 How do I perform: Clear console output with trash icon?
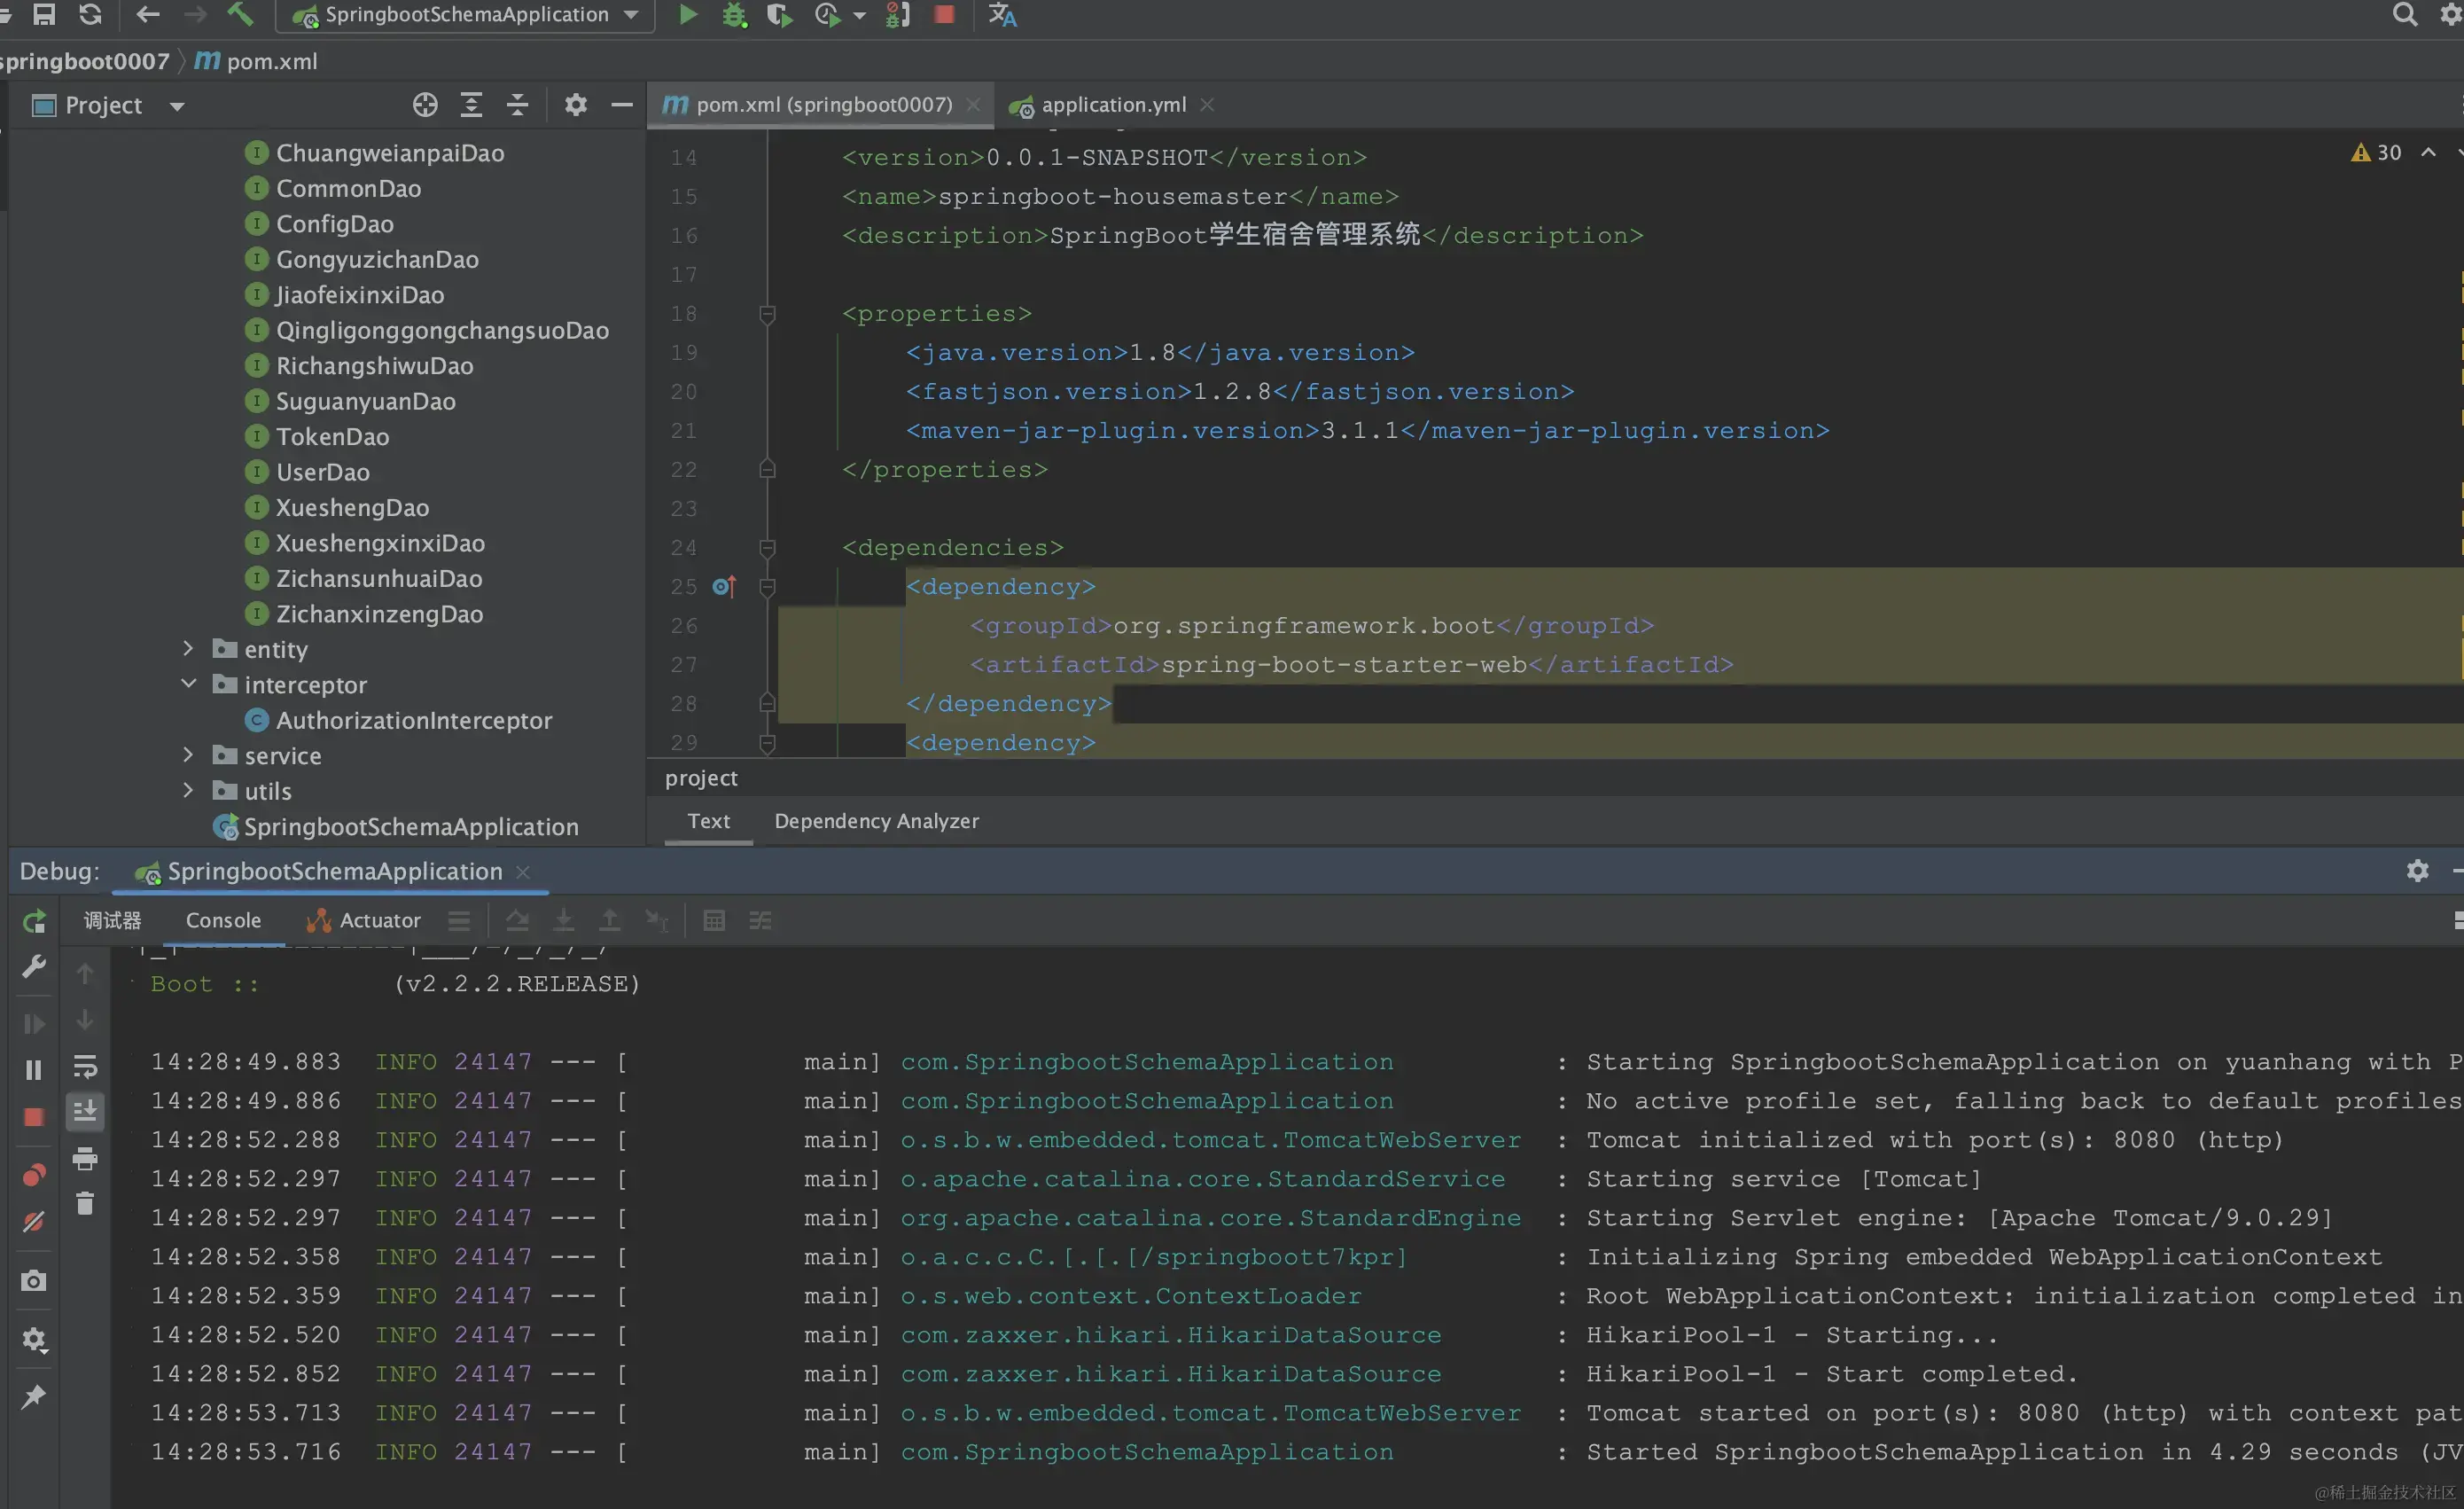point(85,1204)
